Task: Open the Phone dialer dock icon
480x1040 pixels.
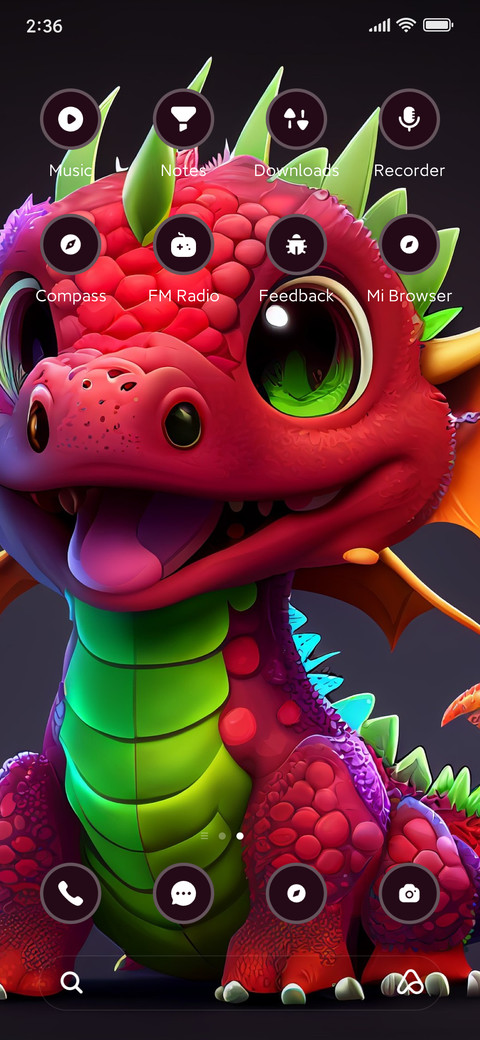Action: pyautogui.click(x=71, y=893)
